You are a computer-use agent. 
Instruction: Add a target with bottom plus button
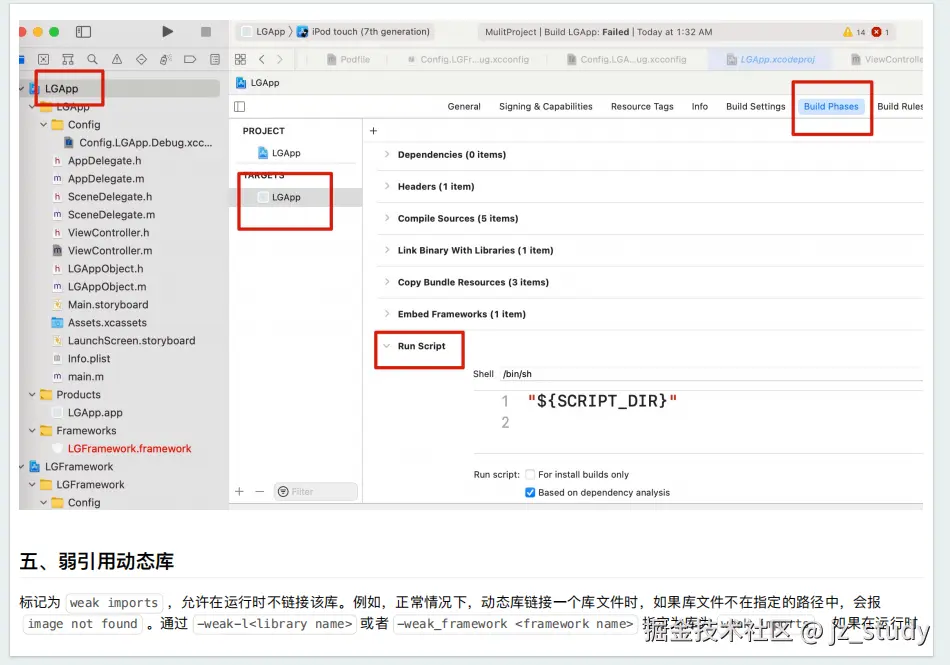239,491
